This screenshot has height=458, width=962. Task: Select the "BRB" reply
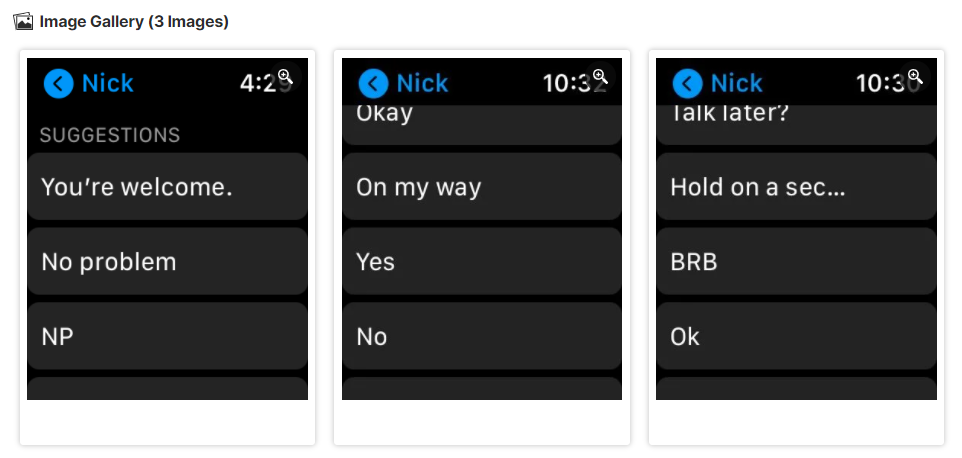pos(796,261)
